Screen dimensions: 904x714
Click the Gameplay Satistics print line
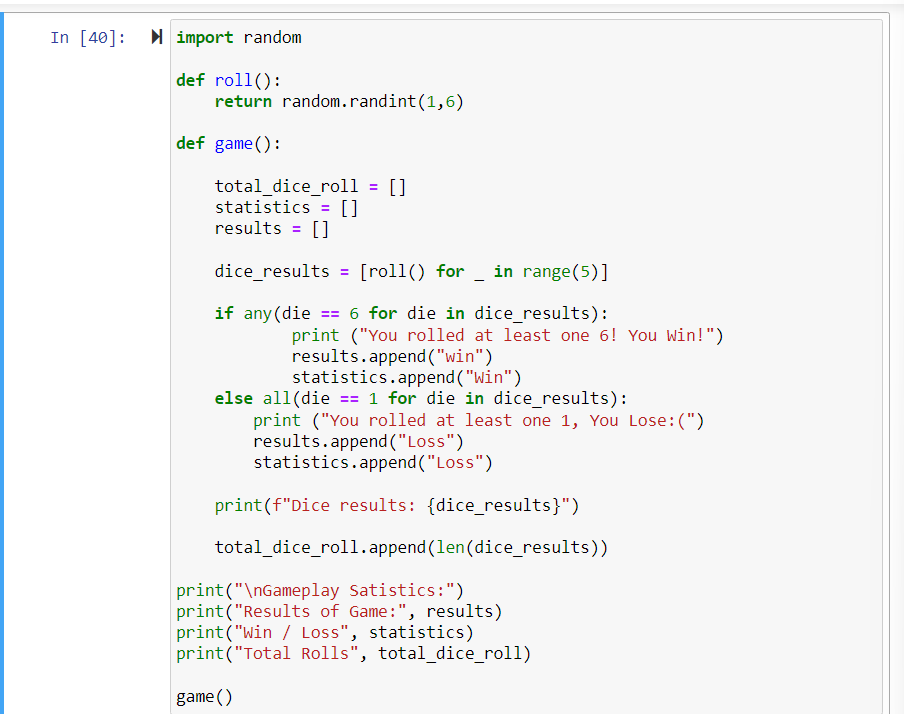pyautogui.click(x=320, y=589)
